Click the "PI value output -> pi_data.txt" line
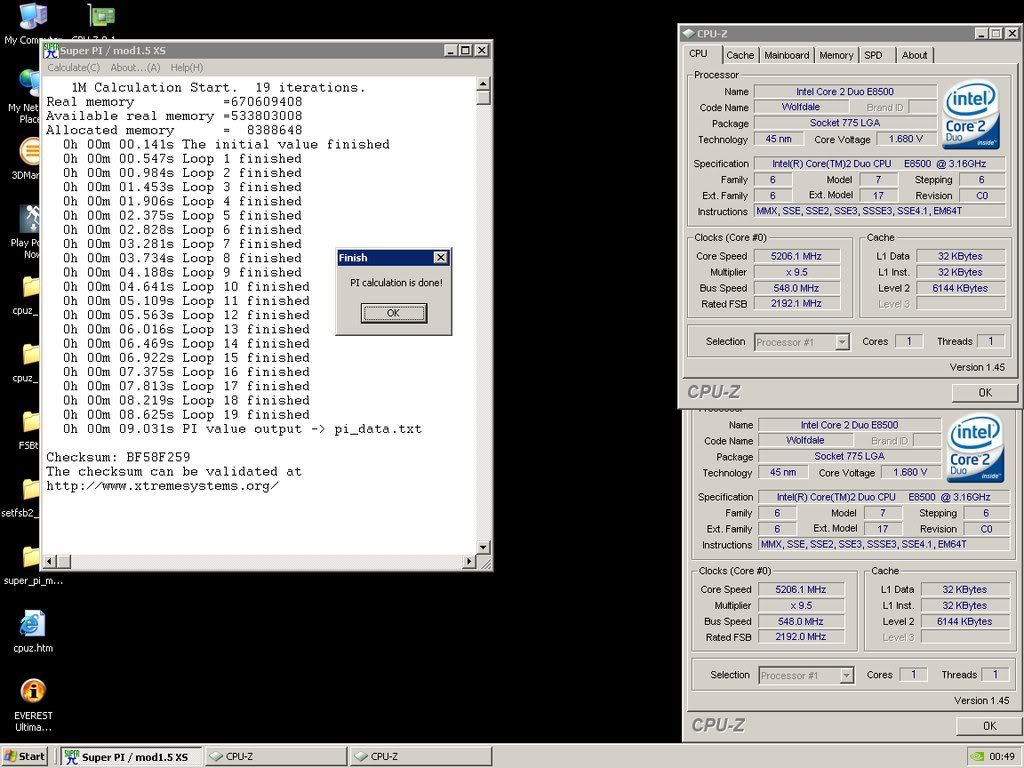 point(242,429)
